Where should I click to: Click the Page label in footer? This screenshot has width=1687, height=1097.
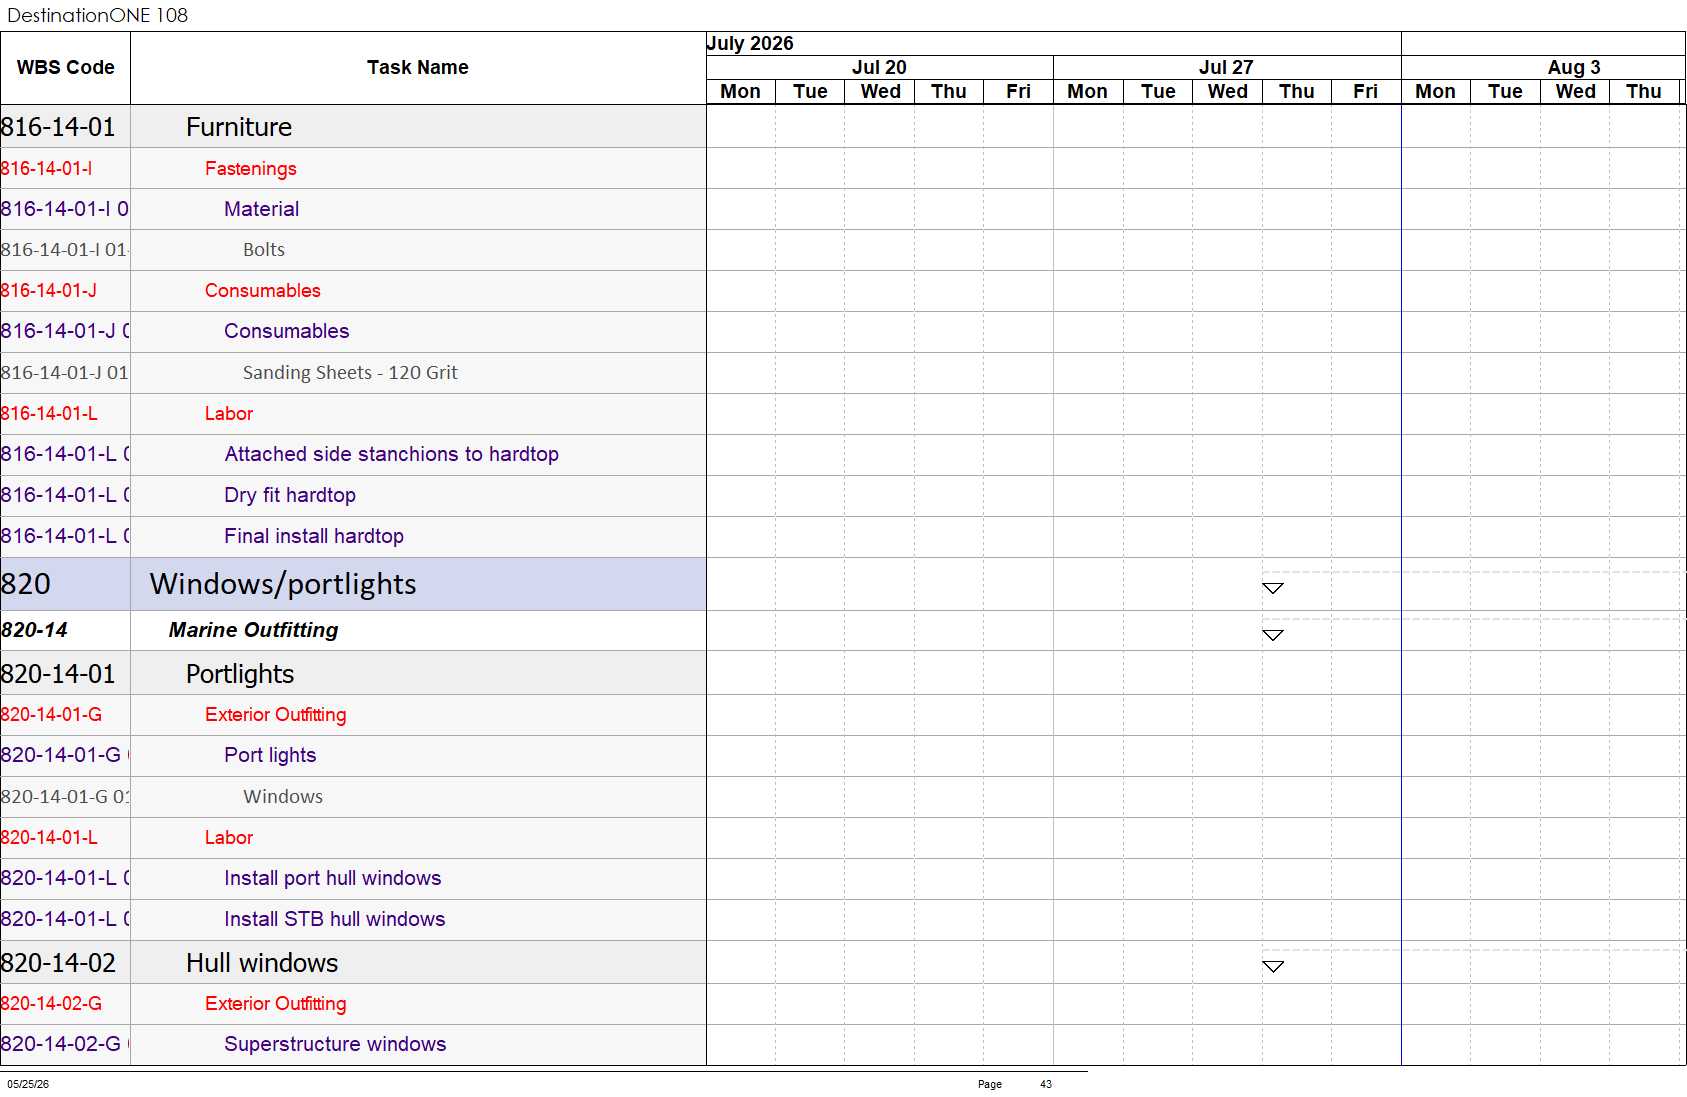[x=990, y=1084]
